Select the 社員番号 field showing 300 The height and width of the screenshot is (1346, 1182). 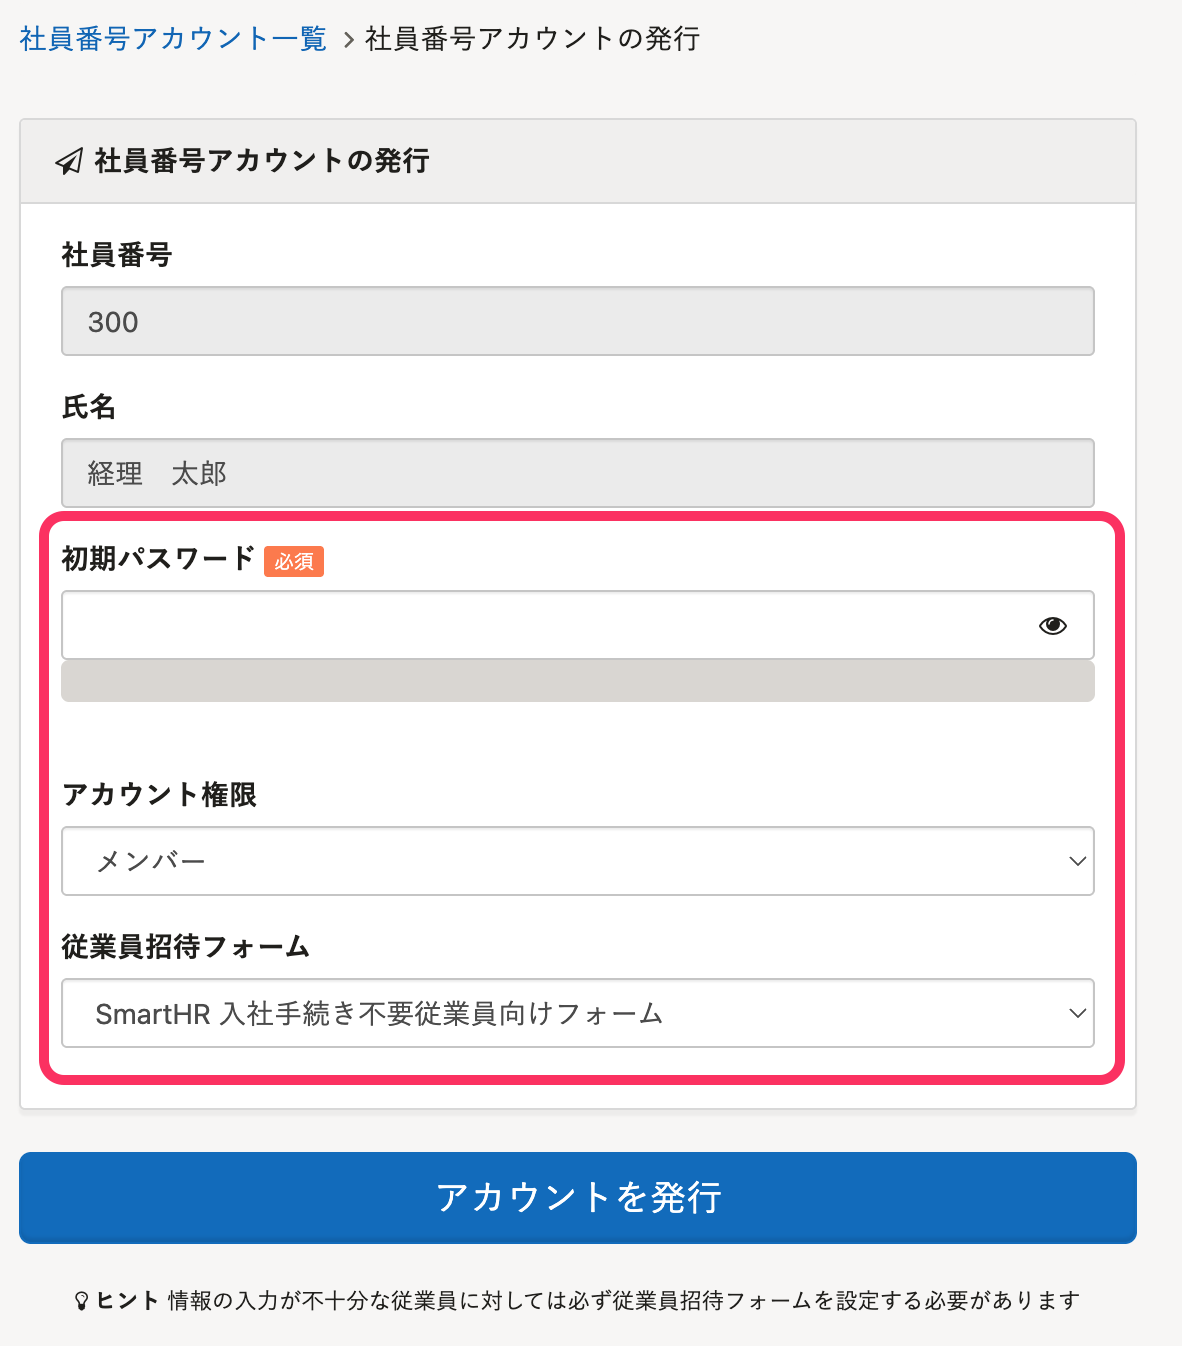coord(578,321)
